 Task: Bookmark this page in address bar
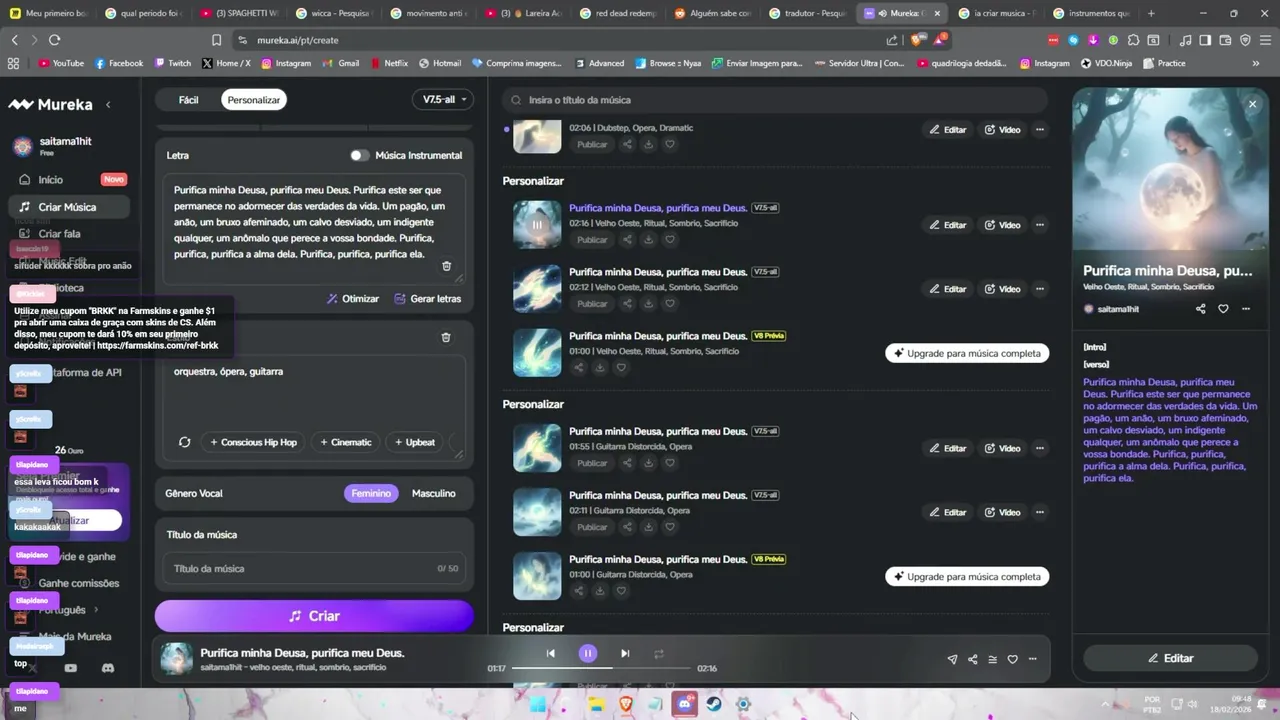click(216, 40)
